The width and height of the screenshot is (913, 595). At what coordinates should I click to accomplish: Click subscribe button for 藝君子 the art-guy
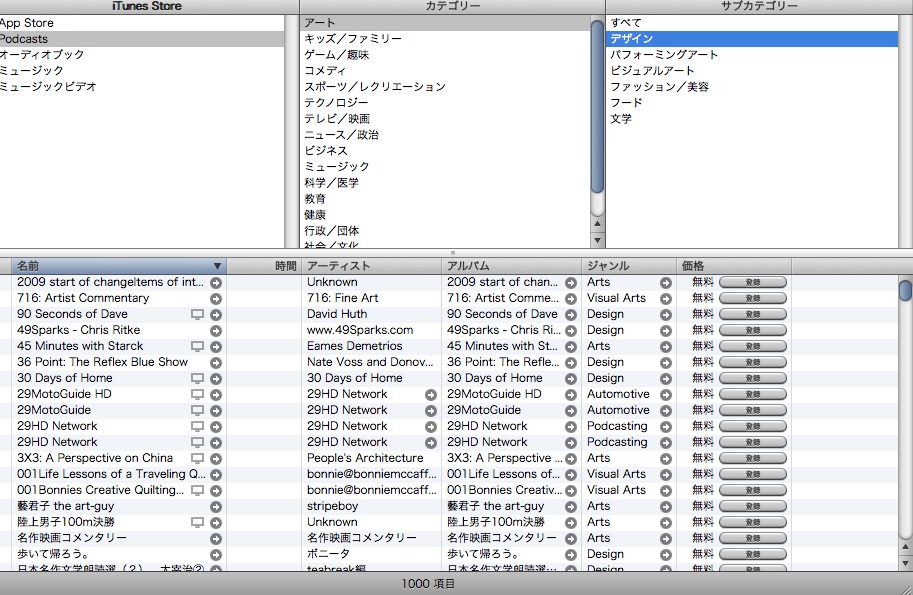pyautogui.click(x=753, y=507)
